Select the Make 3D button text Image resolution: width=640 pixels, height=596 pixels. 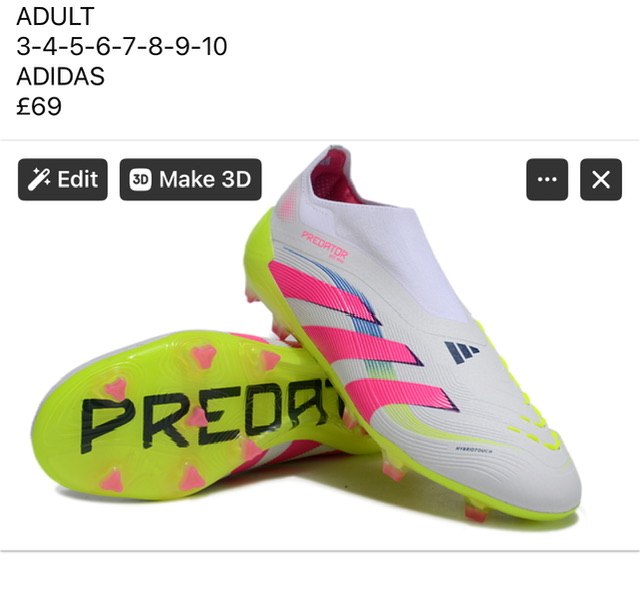tap(205, 179)
